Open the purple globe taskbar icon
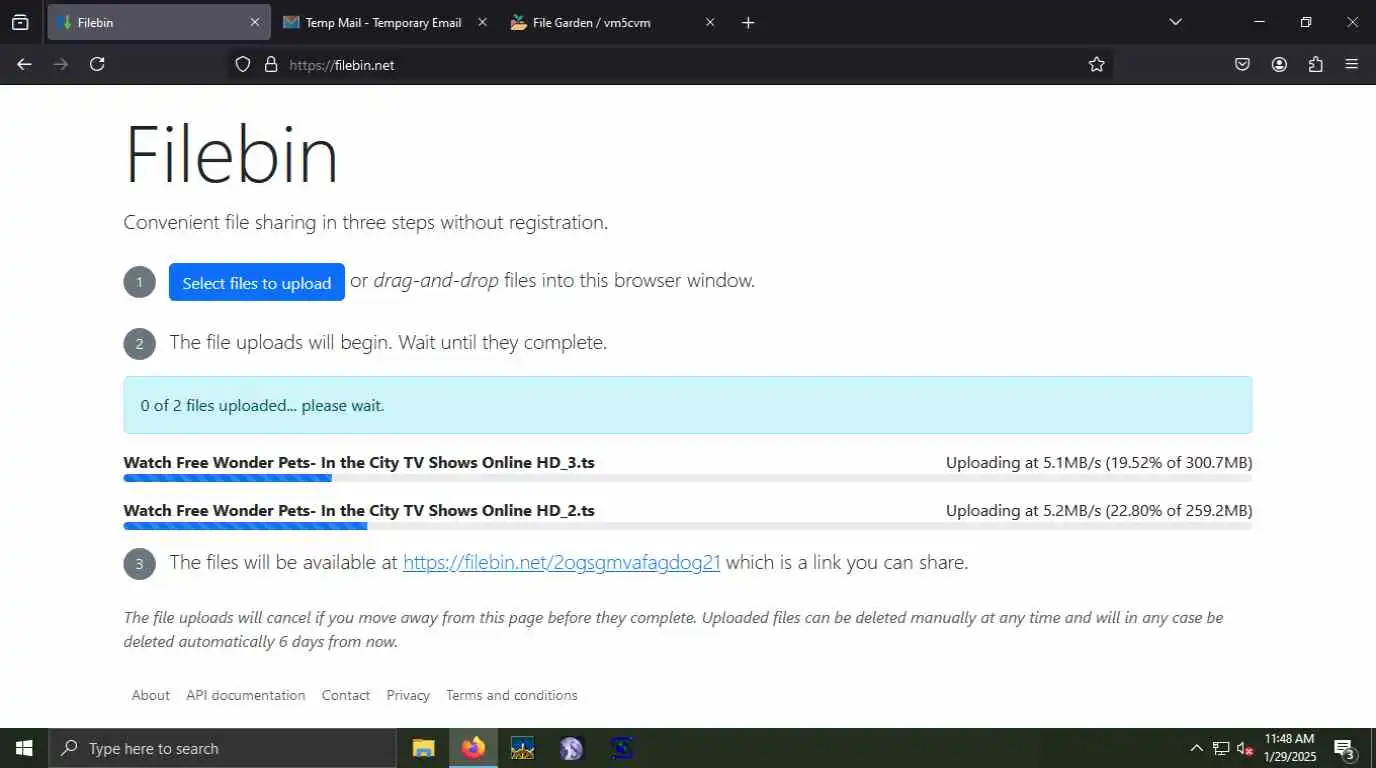 pyautogui.click(x=571, y=748)
